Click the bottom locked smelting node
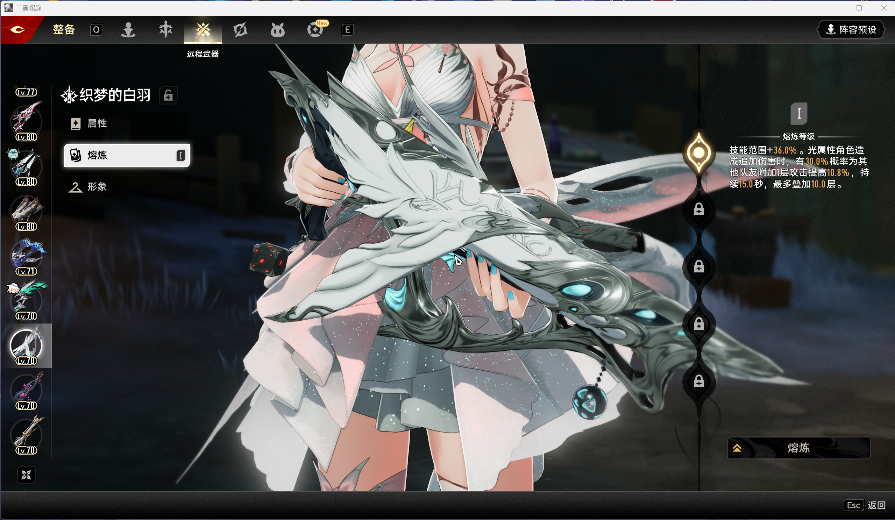 (698, 380)
